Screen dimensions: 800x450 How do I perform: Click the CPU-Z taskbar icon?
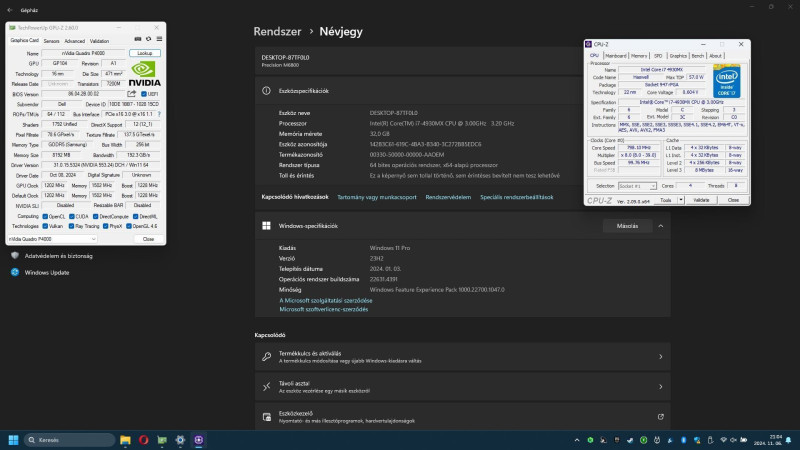[198, 440]
